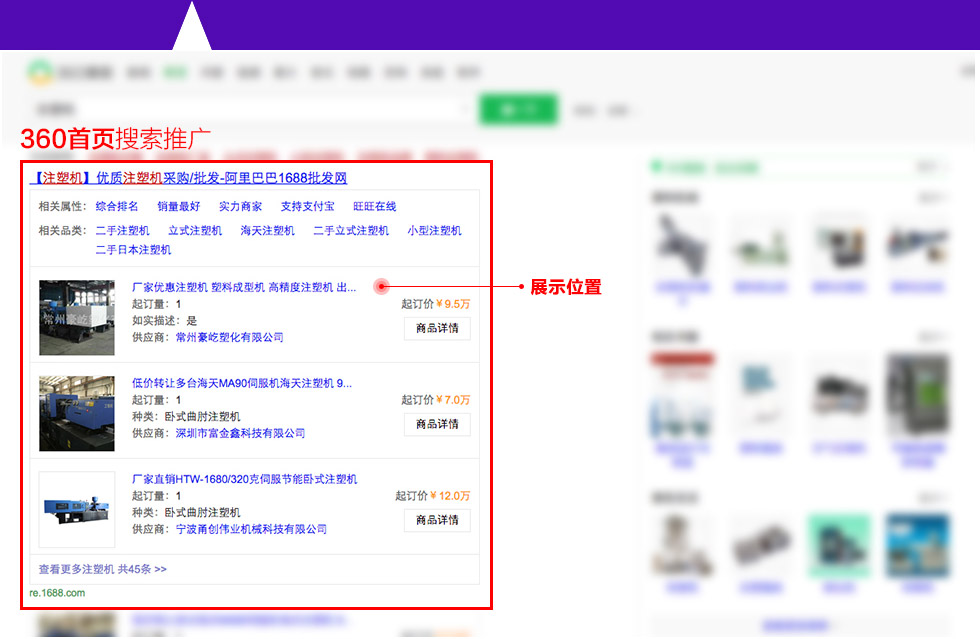Open supplier 常州豪屹塑化有限公司
Screen dimensions: 980x639
229,338
